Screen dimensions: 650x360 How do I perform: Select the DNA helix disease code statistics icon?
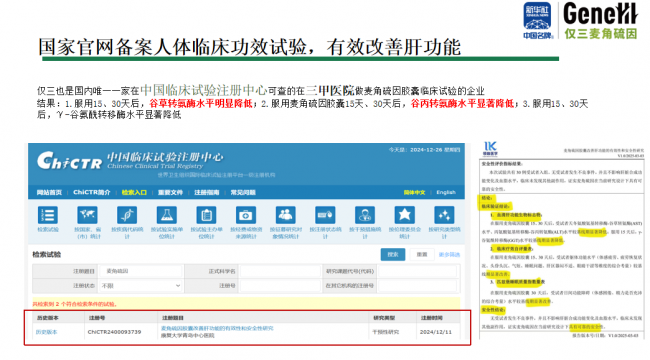pos(127,215)
